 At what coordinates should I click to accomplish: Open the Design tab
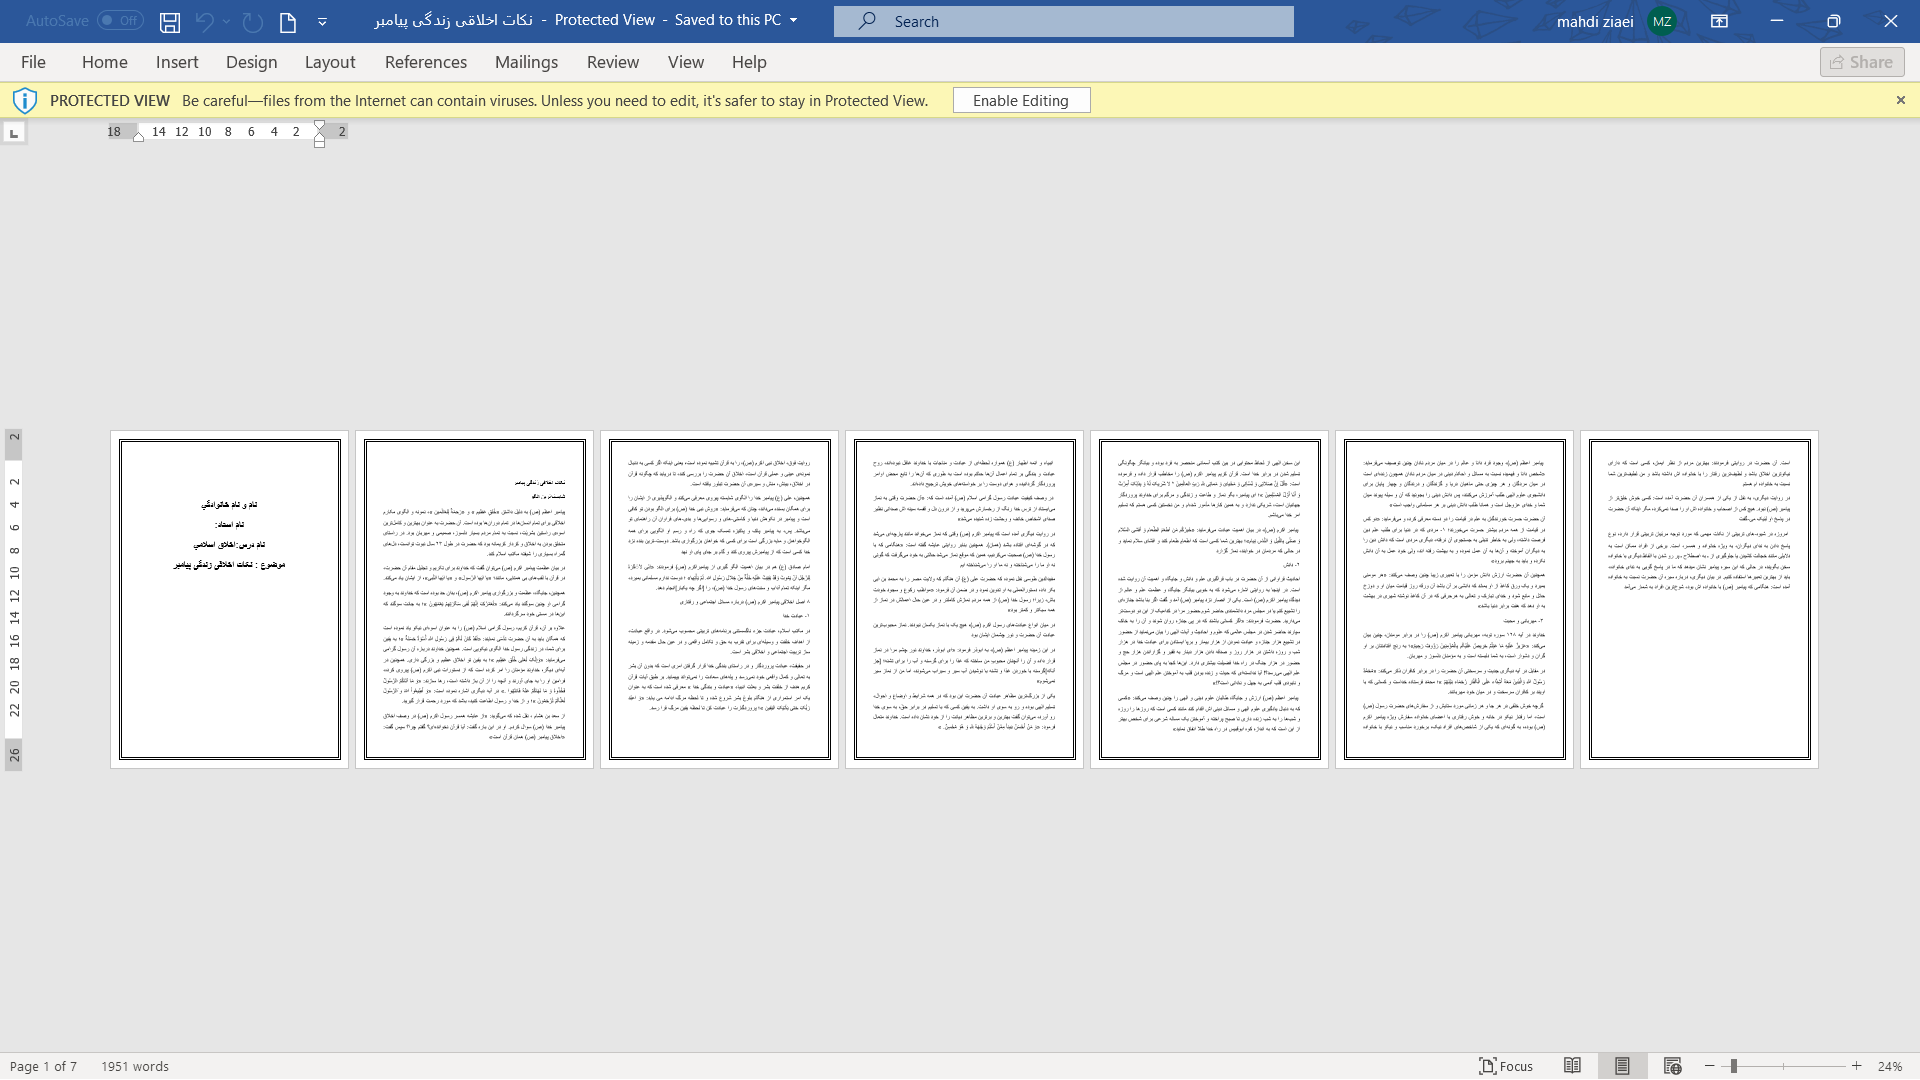tap(251, 62)
